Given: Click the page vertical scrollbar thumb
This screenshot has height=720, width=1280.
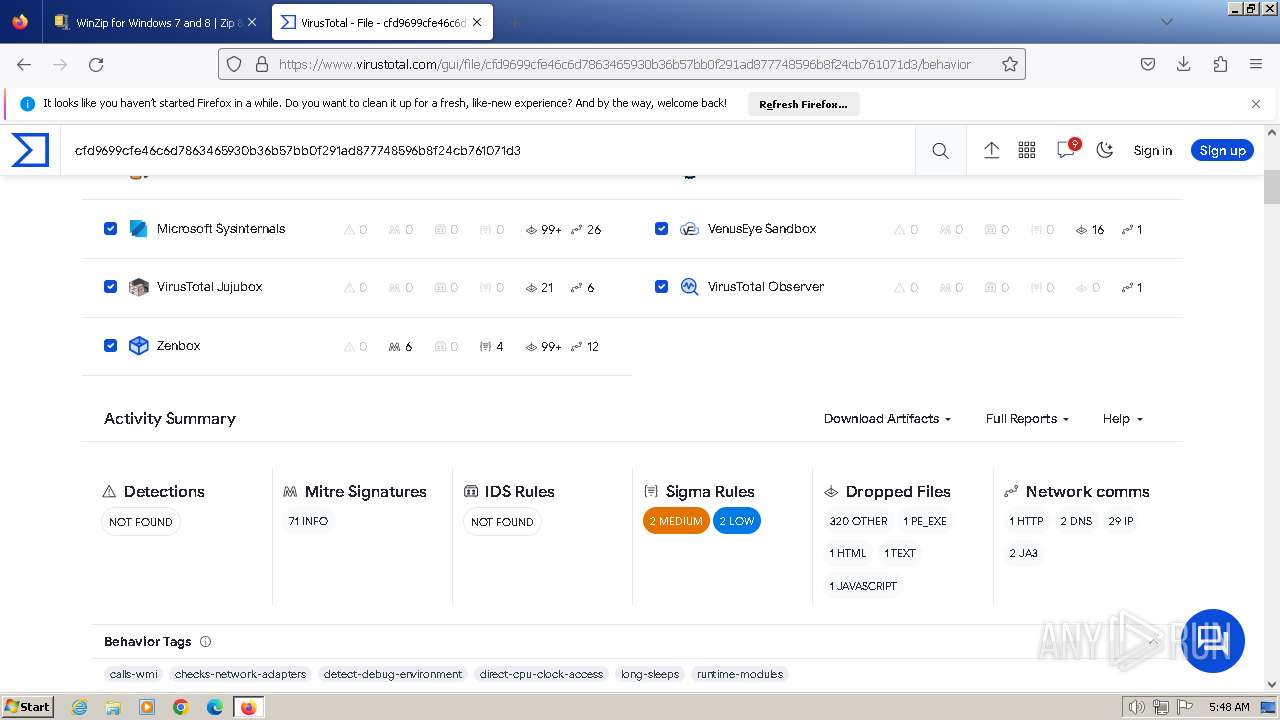Looking at the screenshot, I should click(1272, 186).
